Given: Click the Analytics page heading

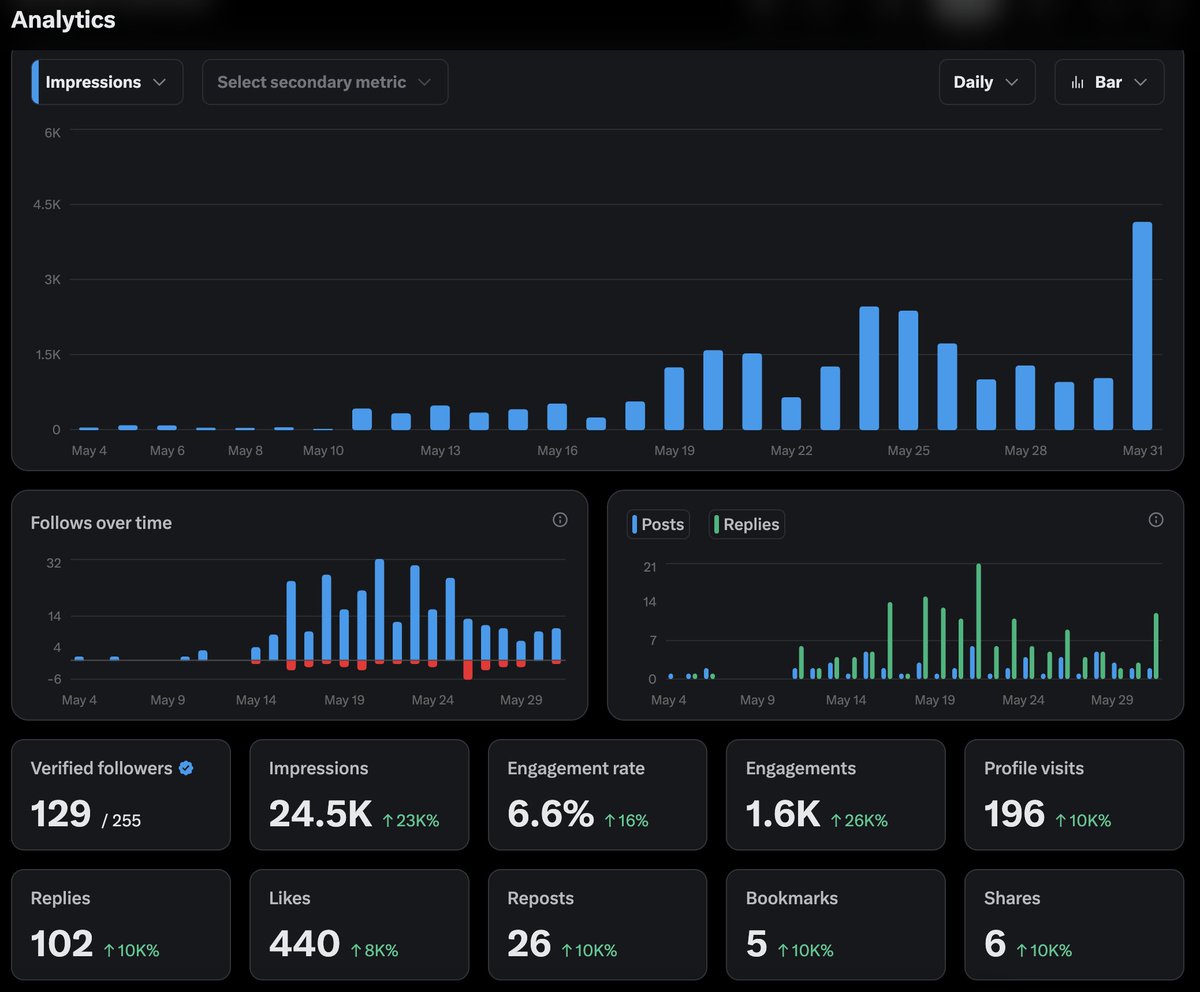Looking at the screenshot, I should [x=63, y=19].
